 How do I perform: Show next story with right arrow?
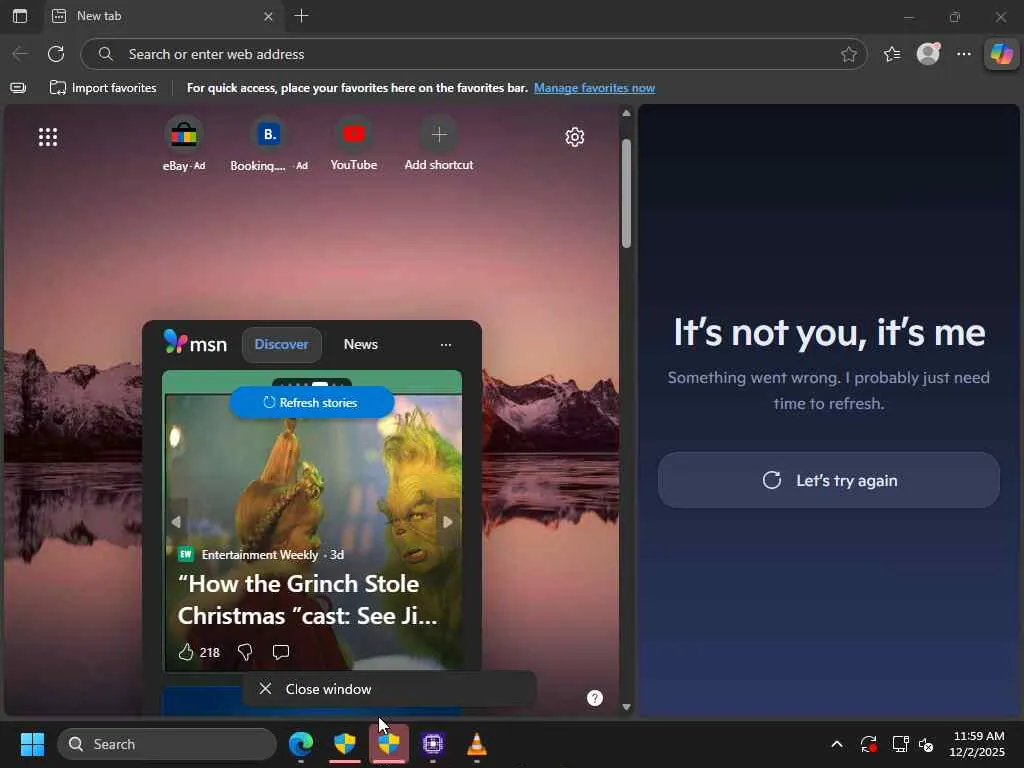click(447, 522)
